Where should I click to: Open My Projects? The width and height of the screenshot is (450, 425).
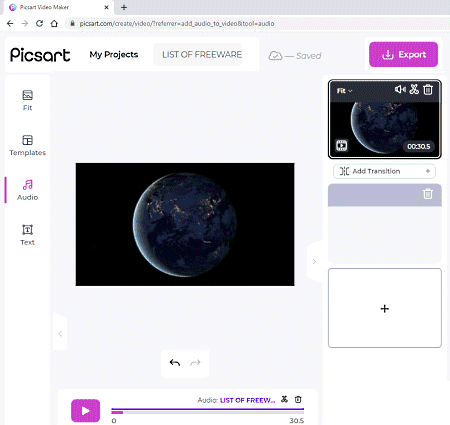tap(114, 55)
